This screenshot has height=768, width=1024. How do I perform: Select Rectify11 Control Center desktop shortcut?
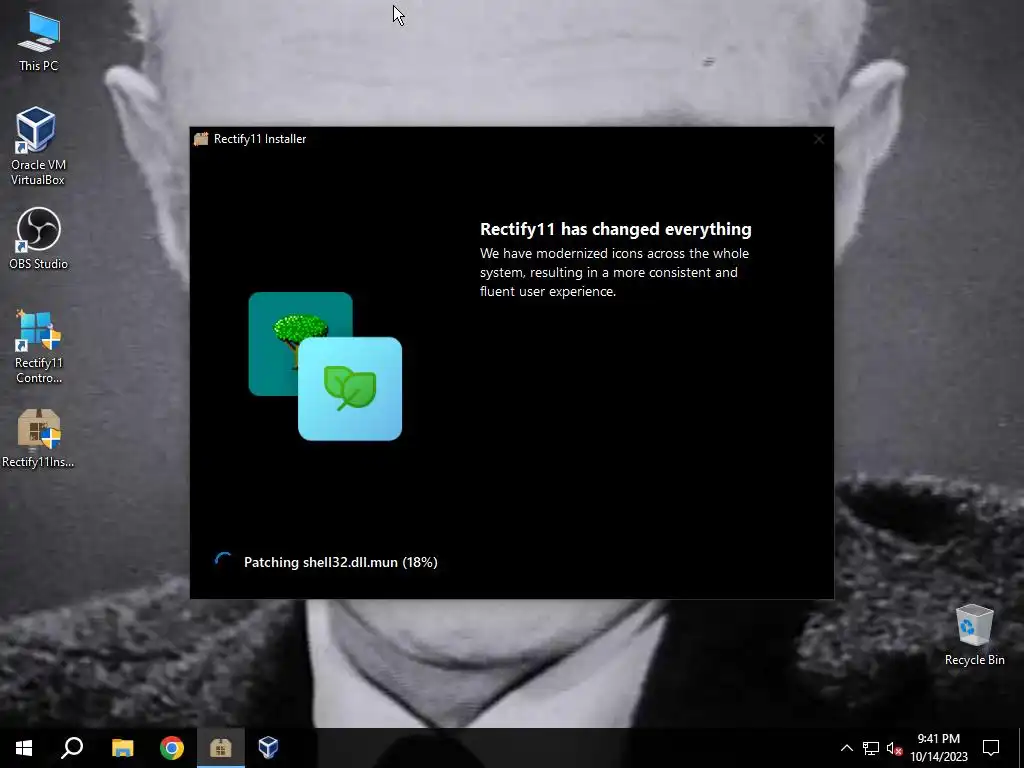tap(38, 346)
